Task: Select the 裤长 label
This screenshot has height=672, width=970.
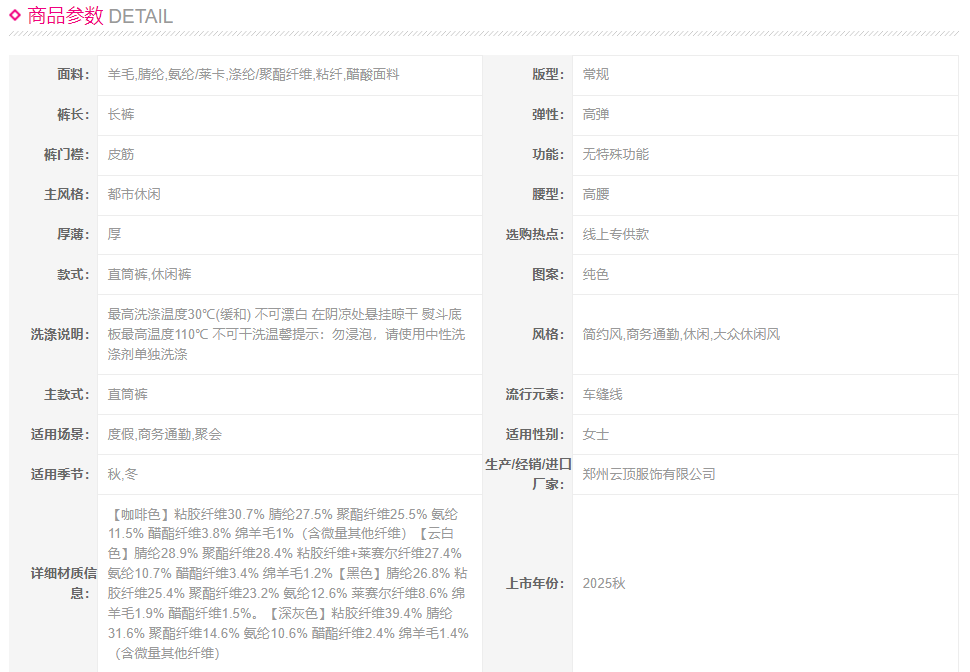Action: coord(73,114)
